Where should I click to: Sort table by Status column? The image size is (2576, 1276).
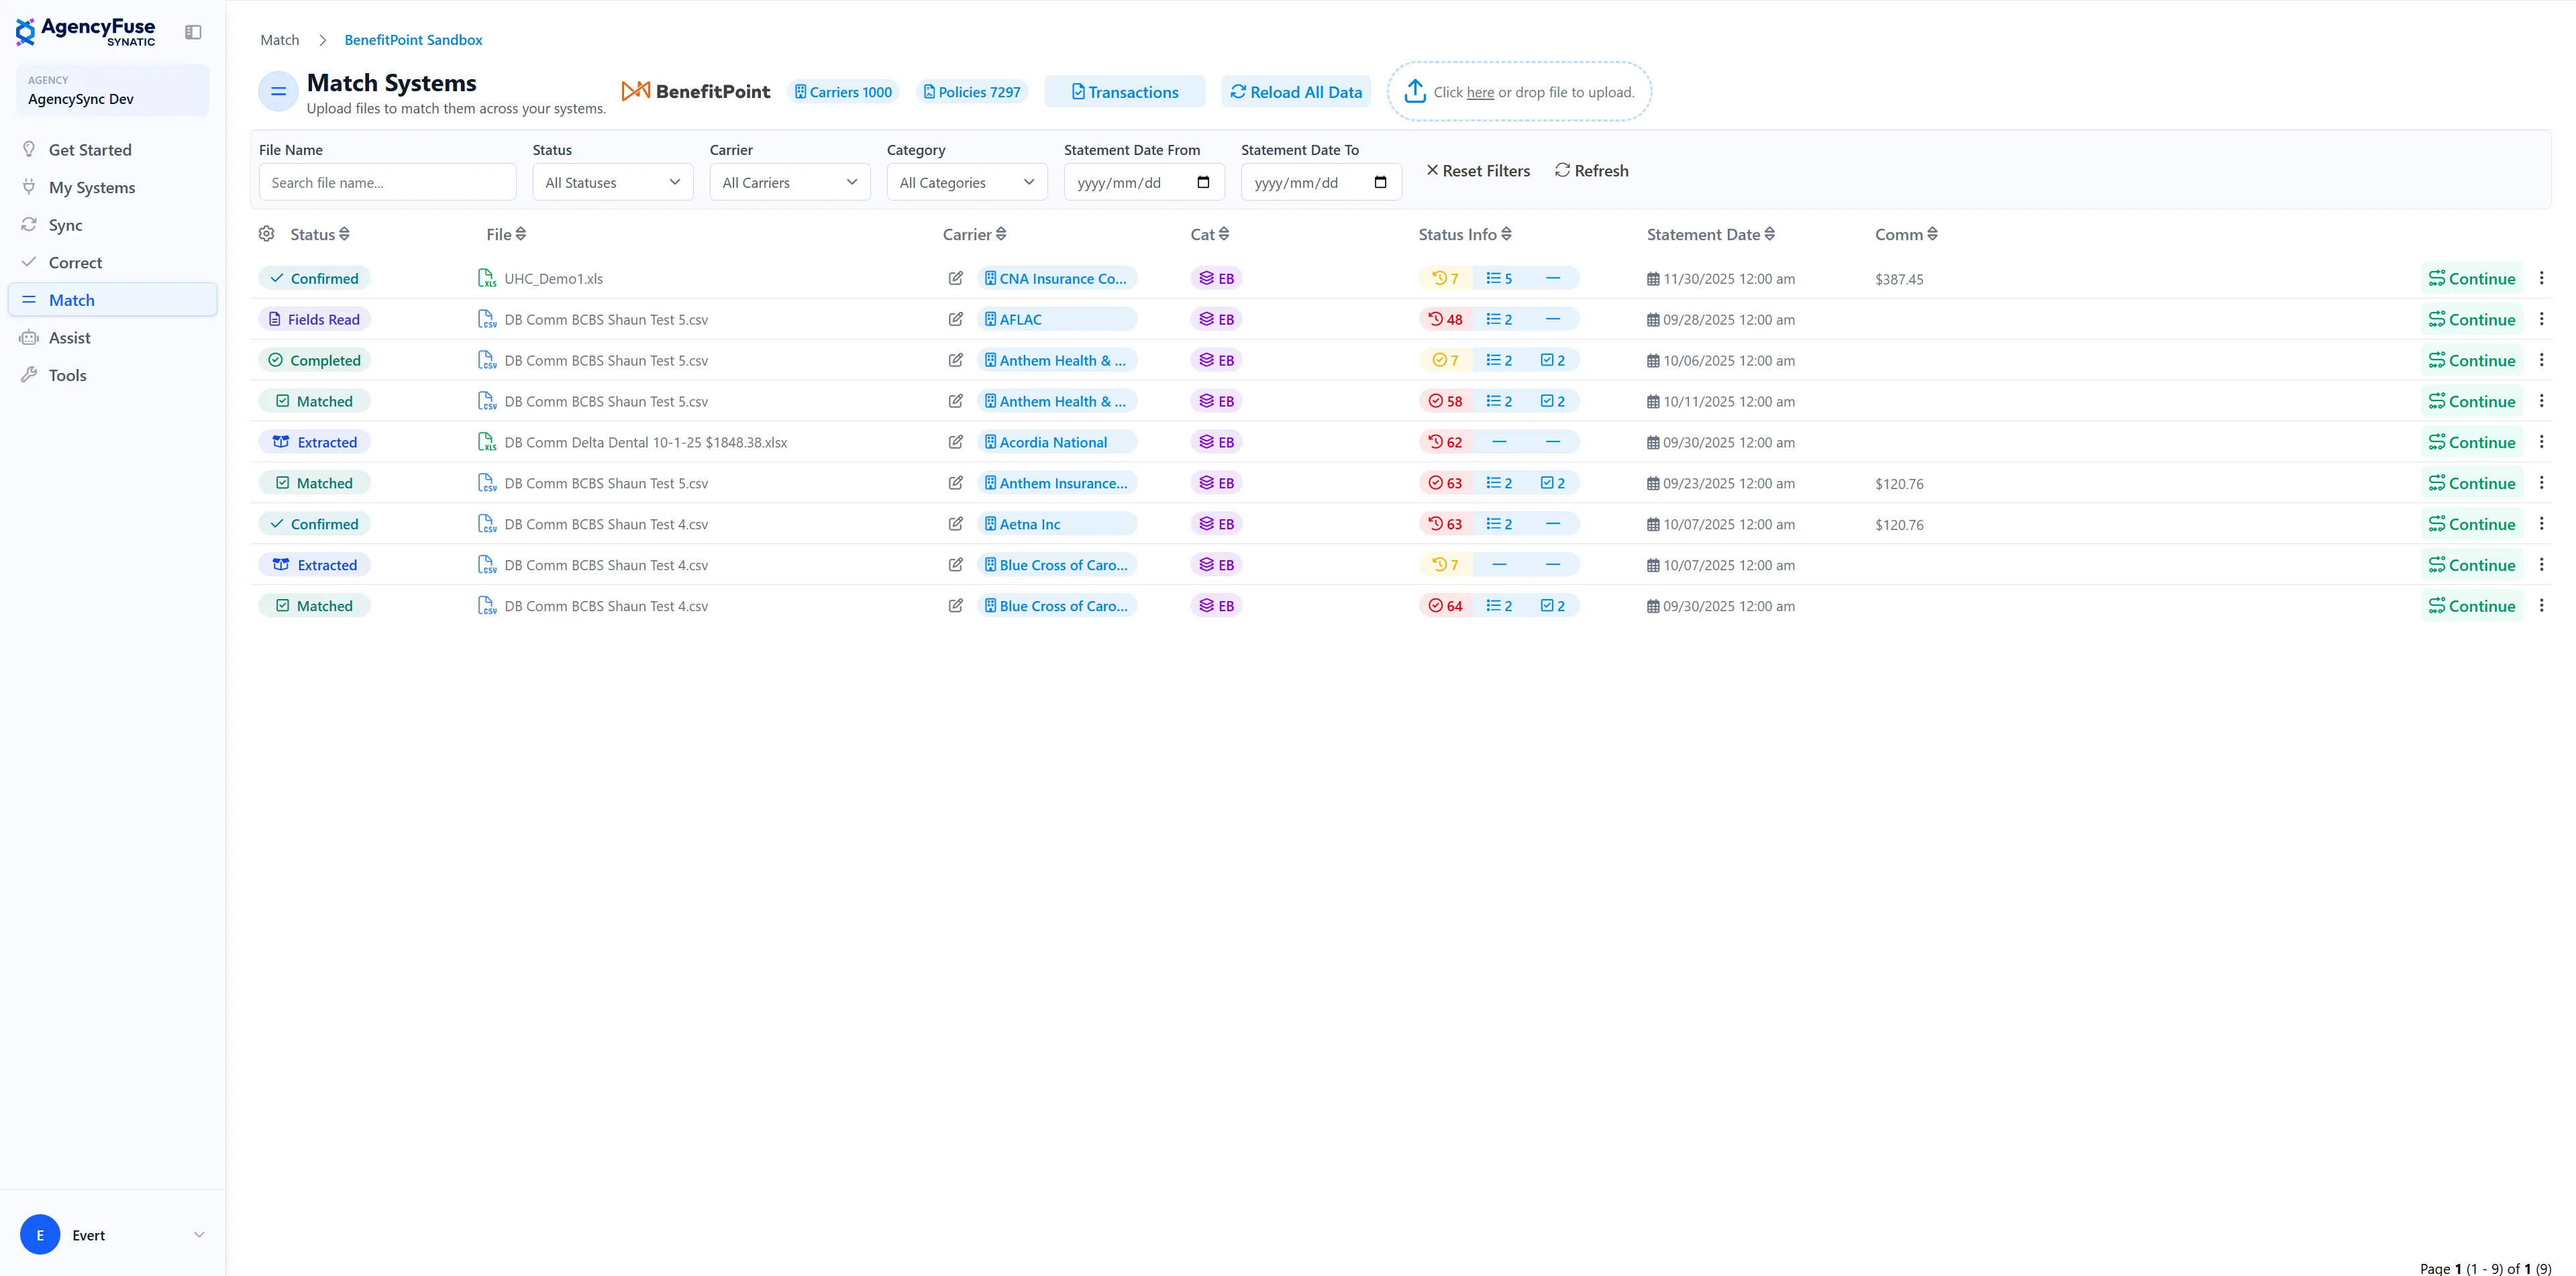pyautogui.click(x=320, y=234)
